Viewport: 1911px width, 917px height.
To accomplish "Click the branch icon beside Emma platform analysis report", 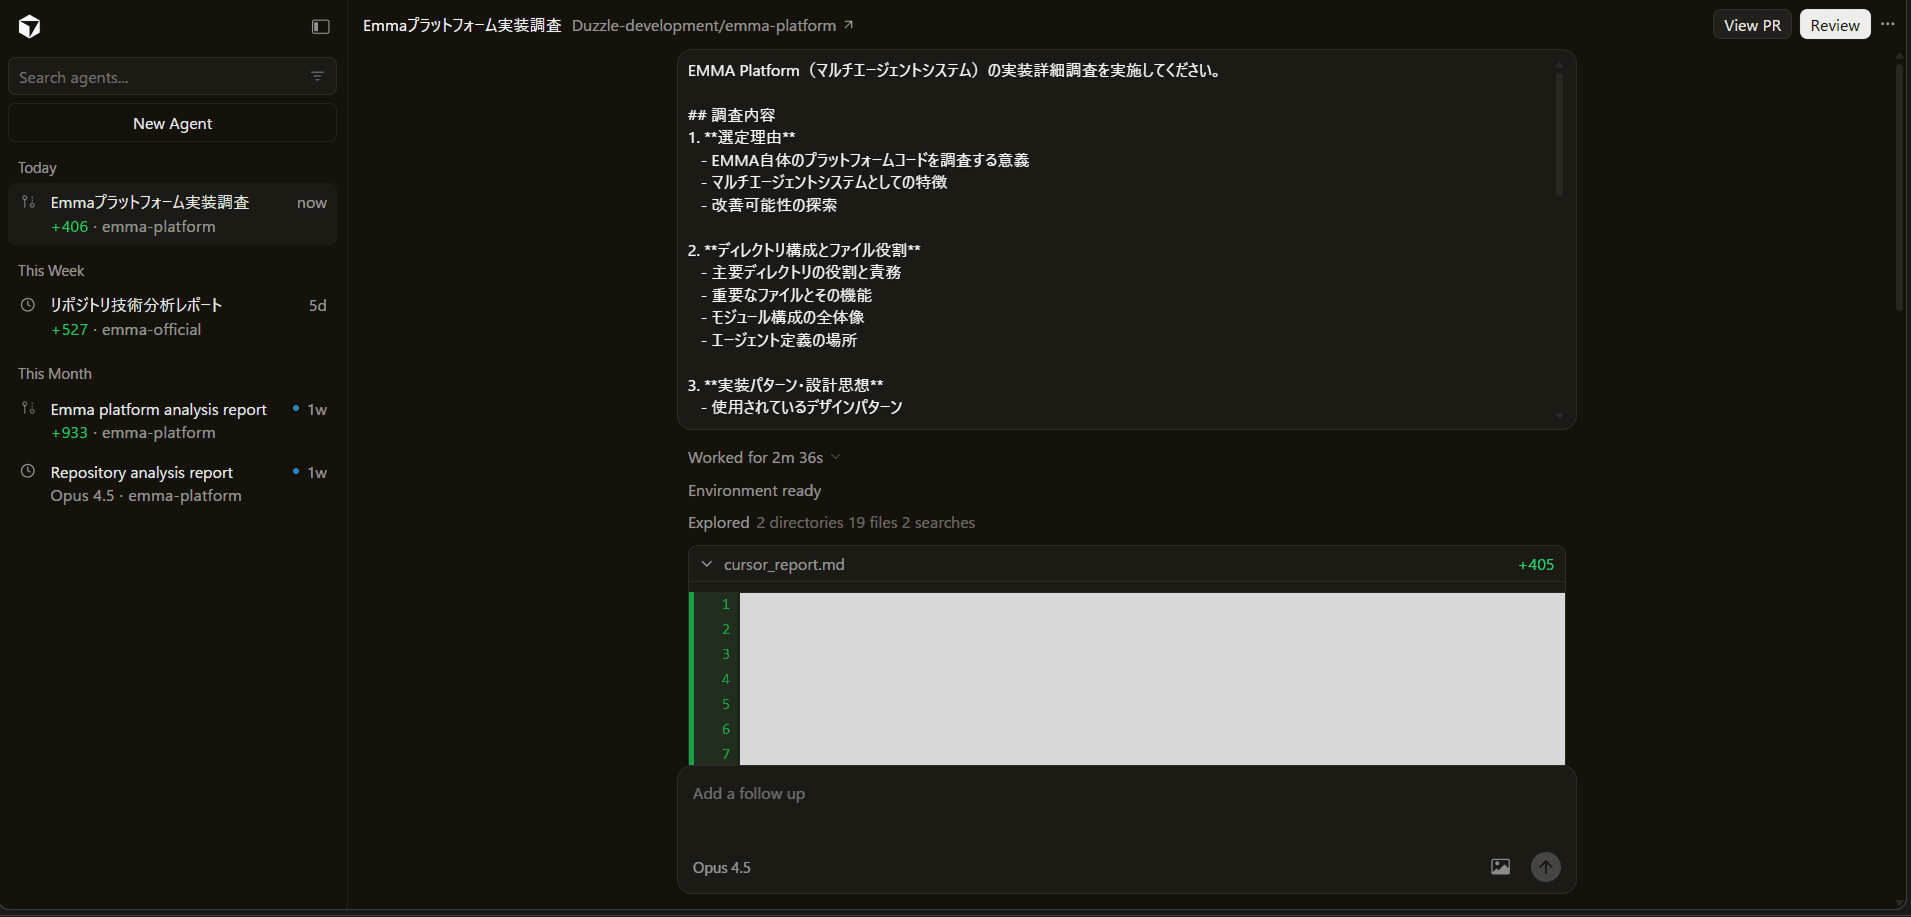I will (28, 409).
